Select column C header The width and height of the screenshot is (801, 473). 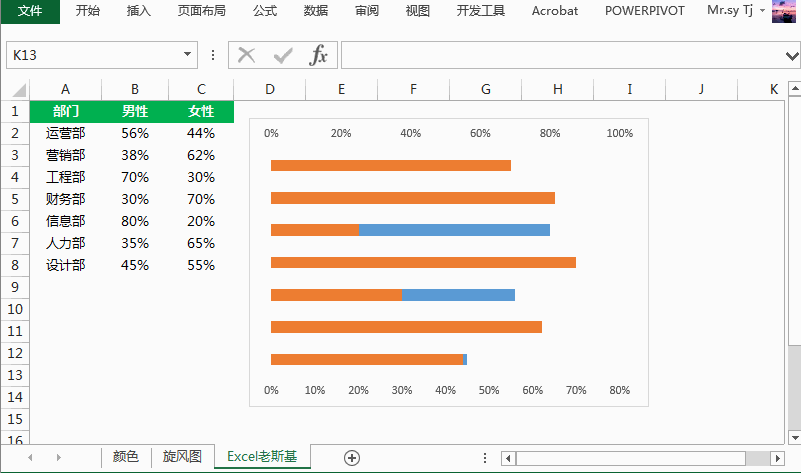tap(201, 89)
